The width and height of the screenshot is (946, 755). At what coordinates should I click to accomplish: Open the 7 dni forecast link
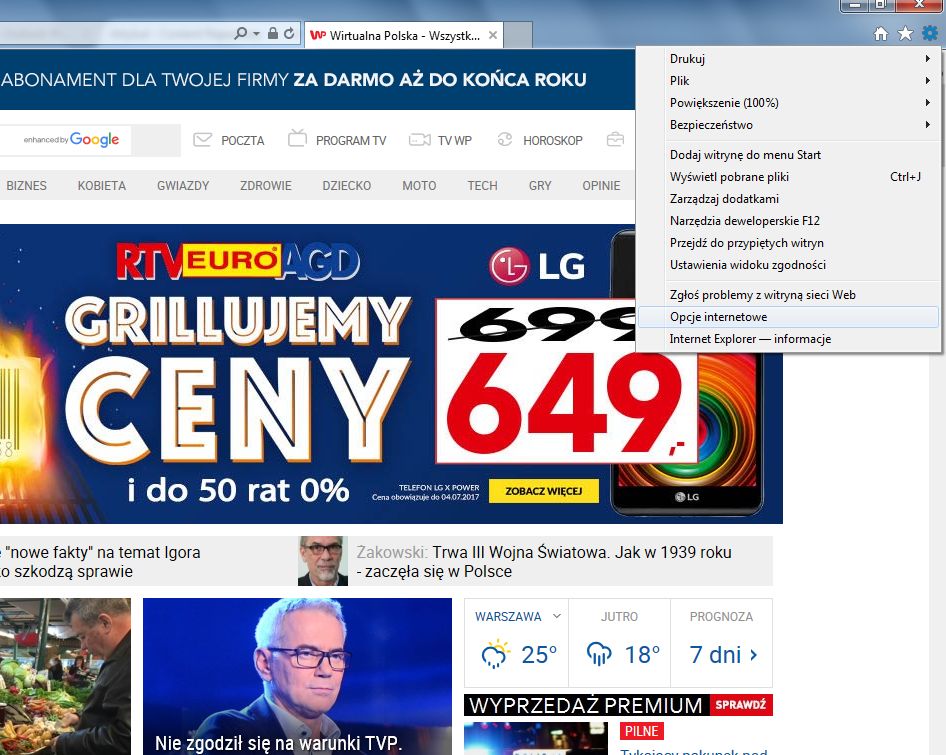(723, 654)
